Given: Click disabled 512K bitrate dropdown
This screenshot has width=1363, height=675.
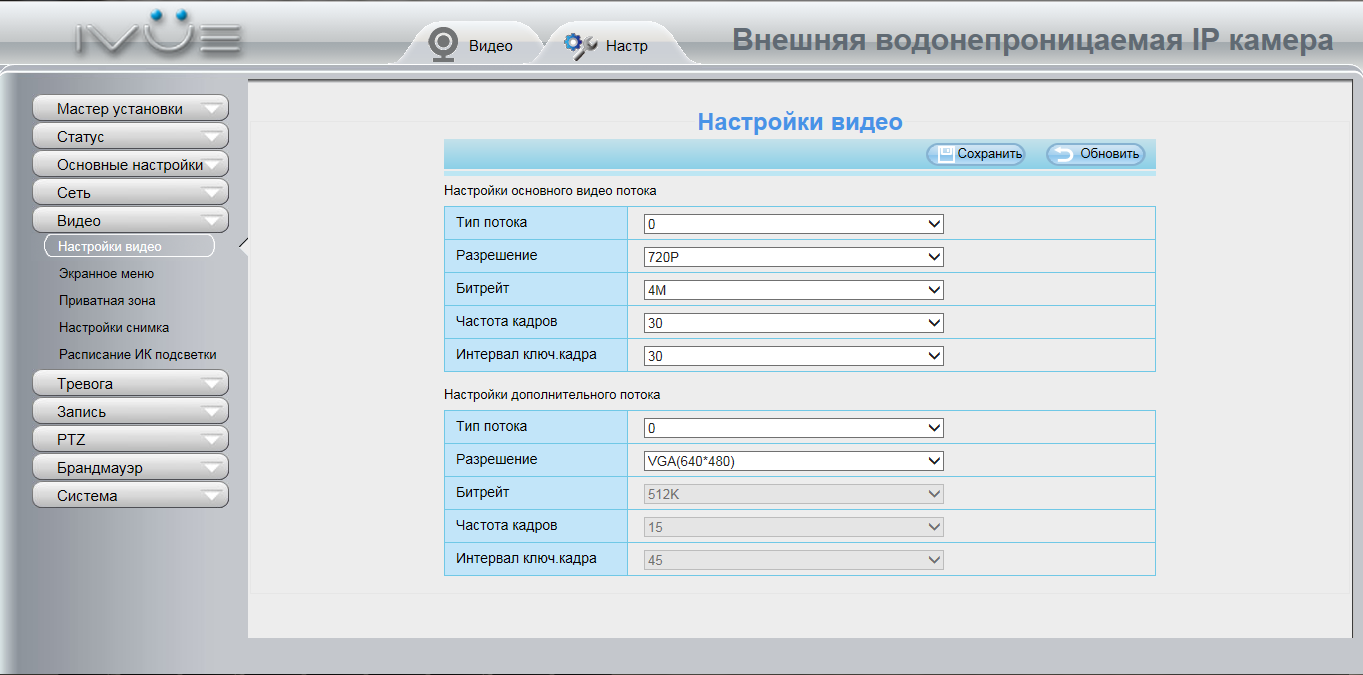Looking at the screenshot, I should pyautogui.click(x=794, y=494).
